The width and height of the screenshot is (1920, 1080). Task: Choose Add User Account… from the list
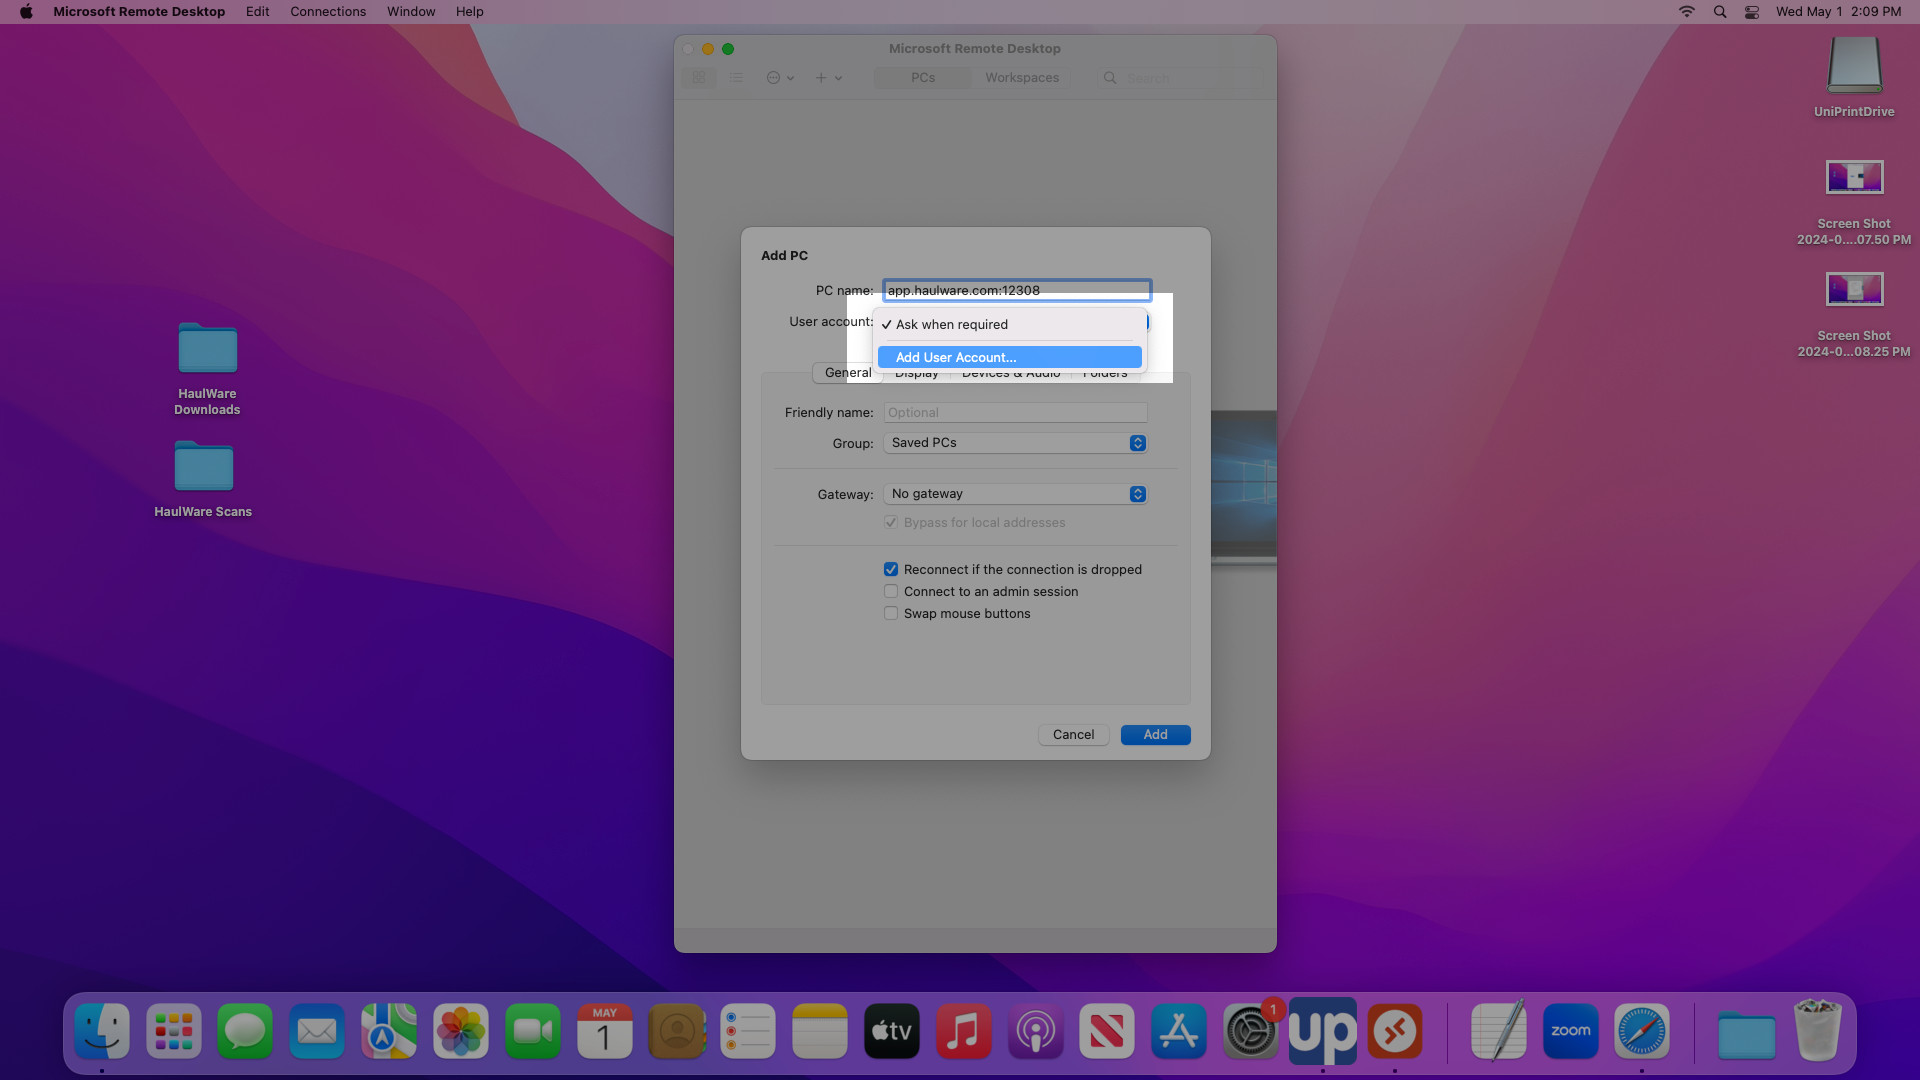pos(1010,357)
